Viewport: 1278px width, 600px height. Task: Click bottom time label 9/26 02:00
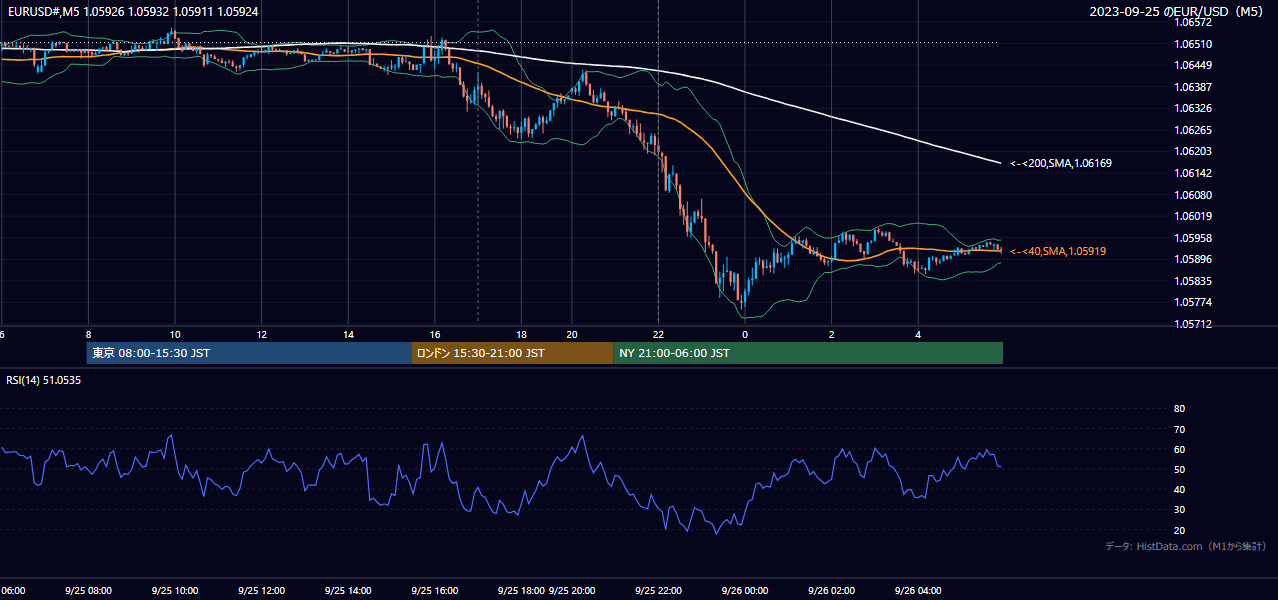coord(832,590)
